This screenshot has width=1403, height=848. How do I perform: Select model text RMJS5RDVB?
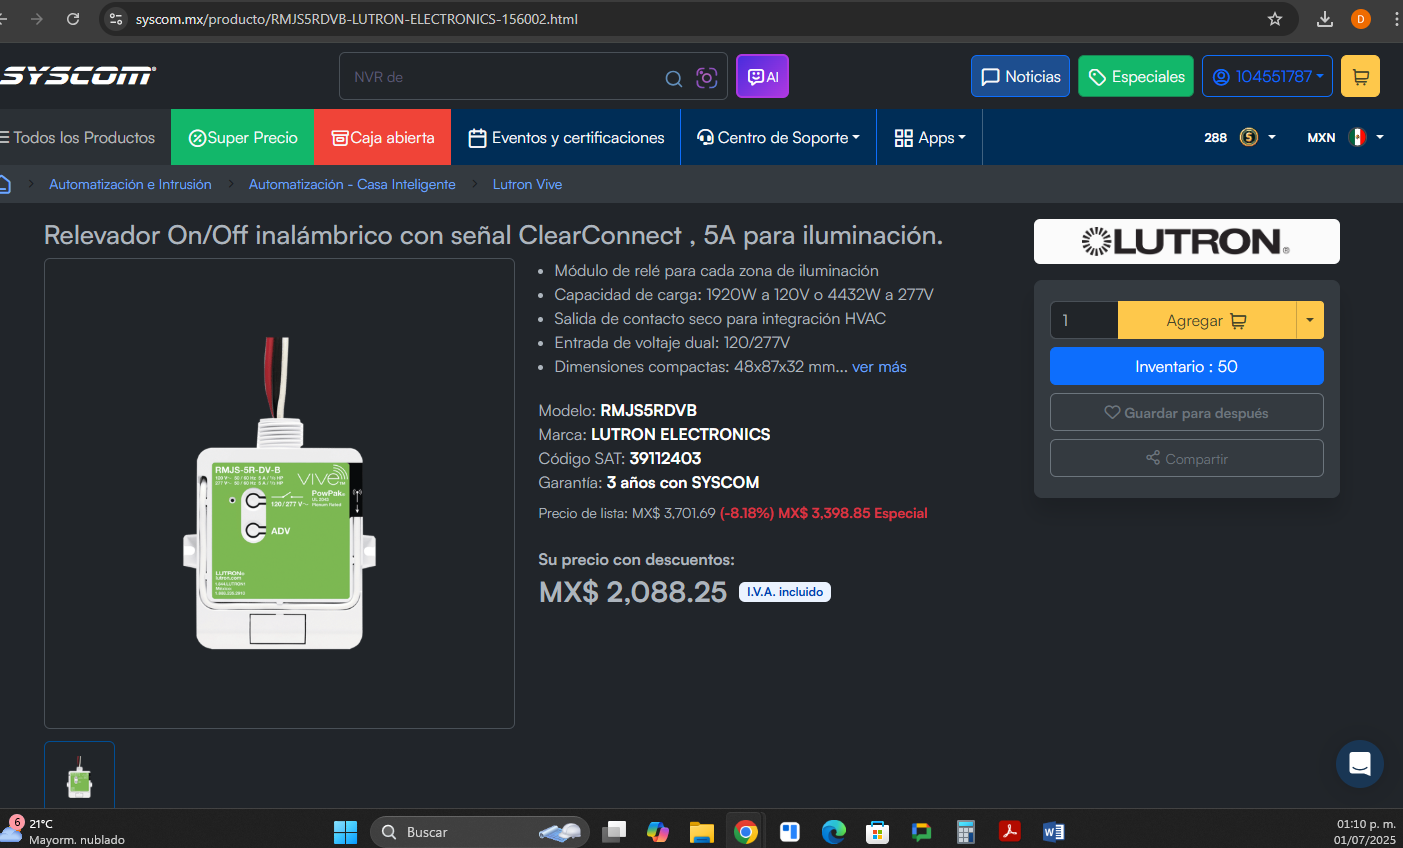coord(648,410)
